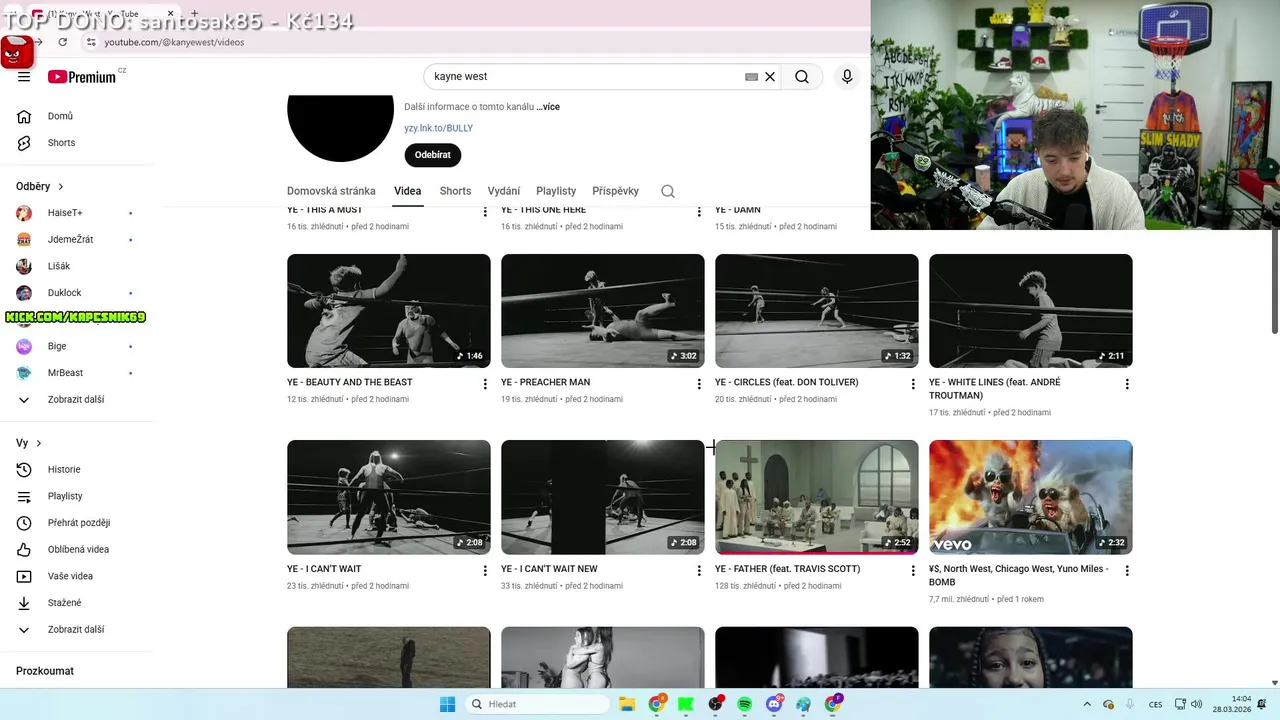Play YE - CIRCLES feat. DON TOLIVER thumbnail

pos(817,311)
